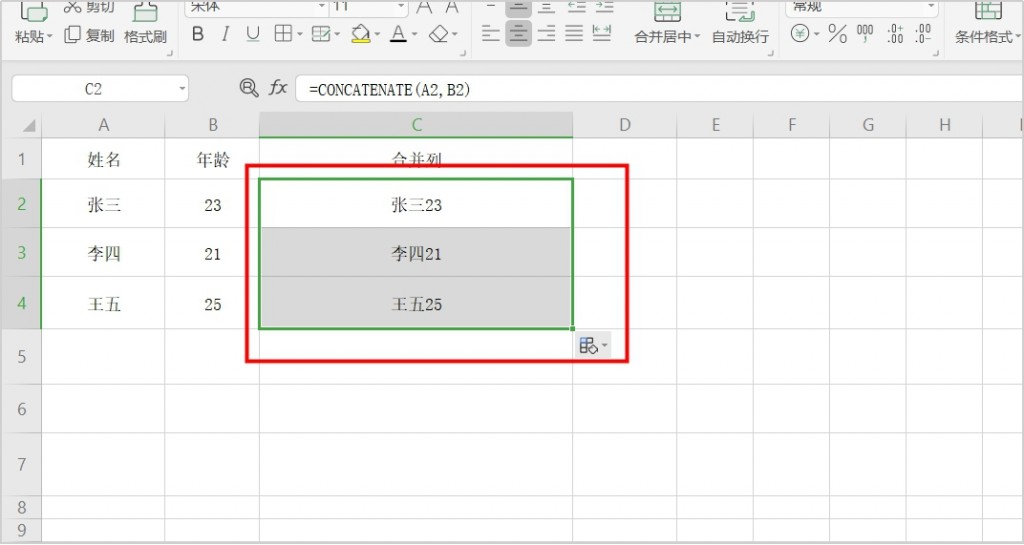
Task: Expand the Name Box dropdown showing C2
Action: pos(182,89)
